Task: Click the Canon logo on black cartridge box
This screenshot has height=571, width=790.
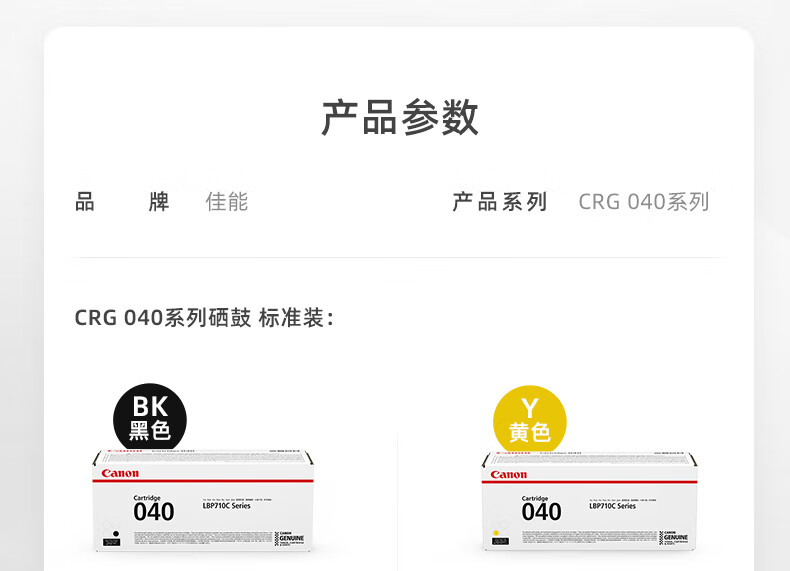Action: (x=120, y=473)
